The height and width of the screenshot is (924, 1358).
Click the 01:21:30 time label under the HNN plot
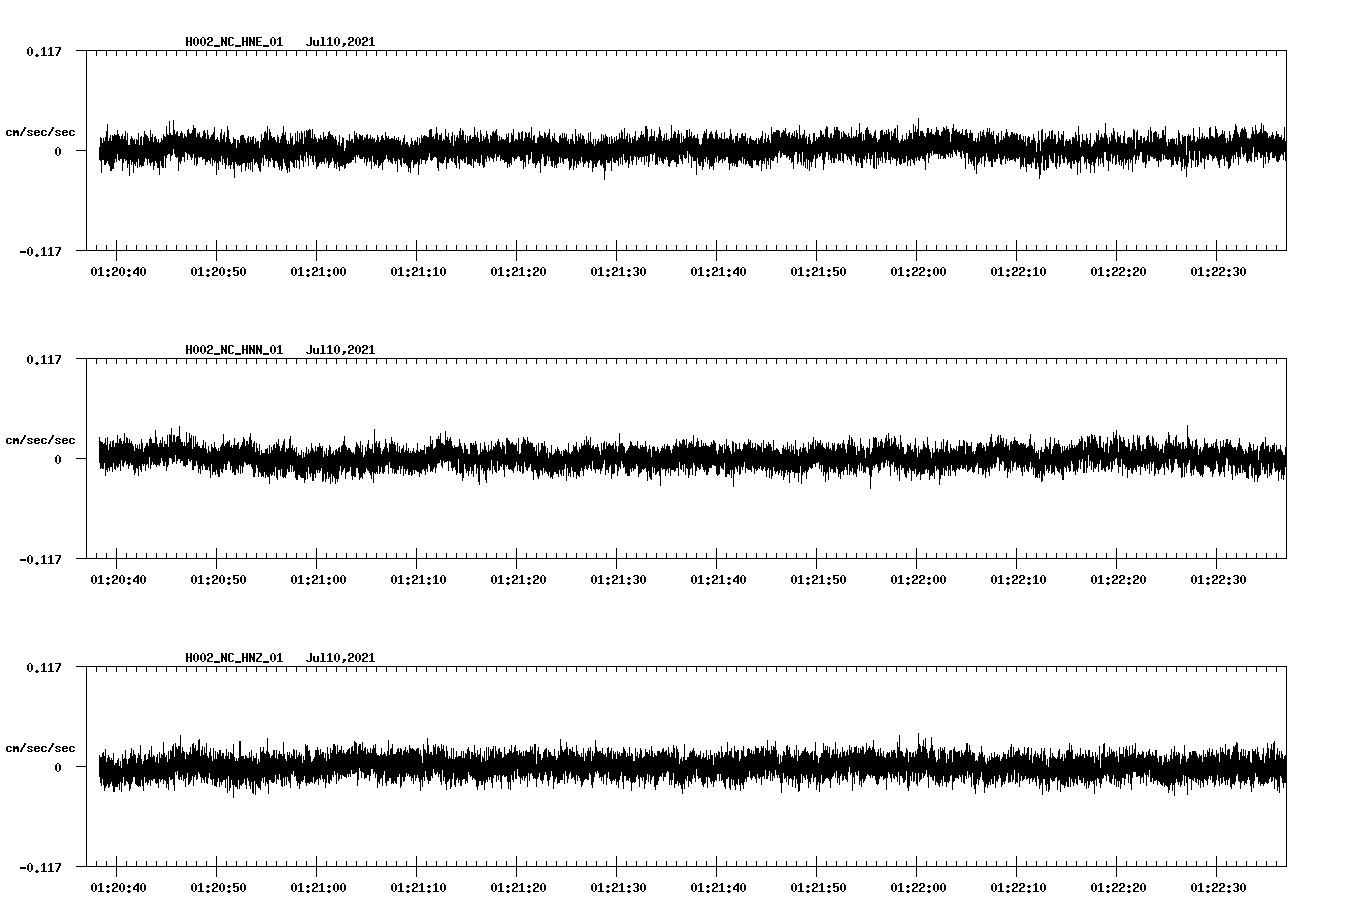(618, 580)
